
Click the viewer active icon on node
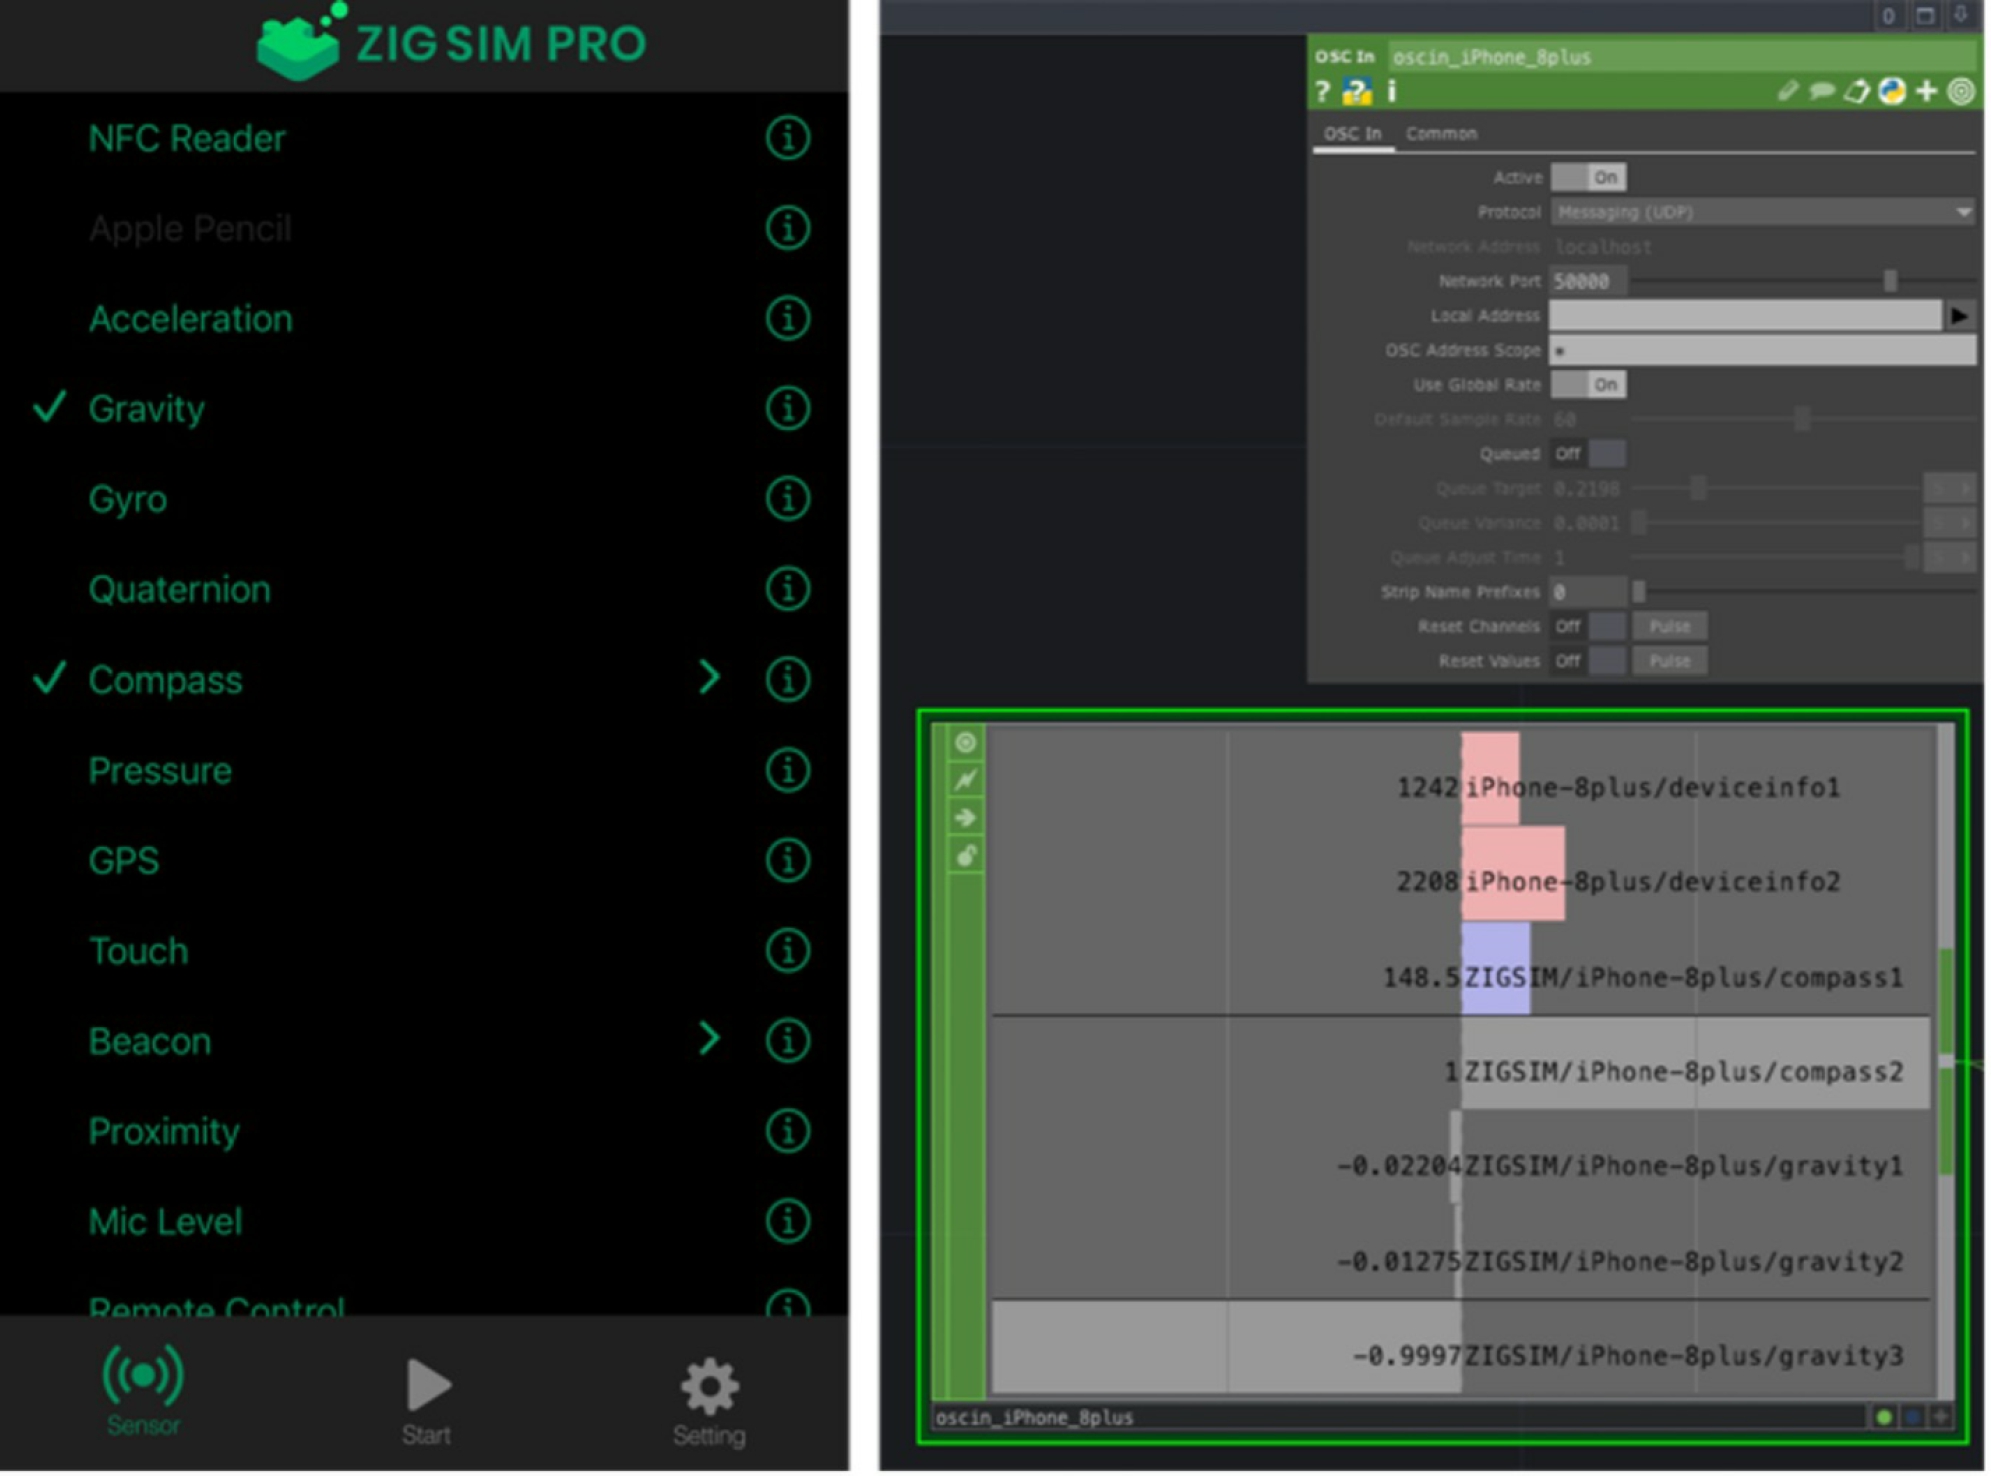coord(965,742)
